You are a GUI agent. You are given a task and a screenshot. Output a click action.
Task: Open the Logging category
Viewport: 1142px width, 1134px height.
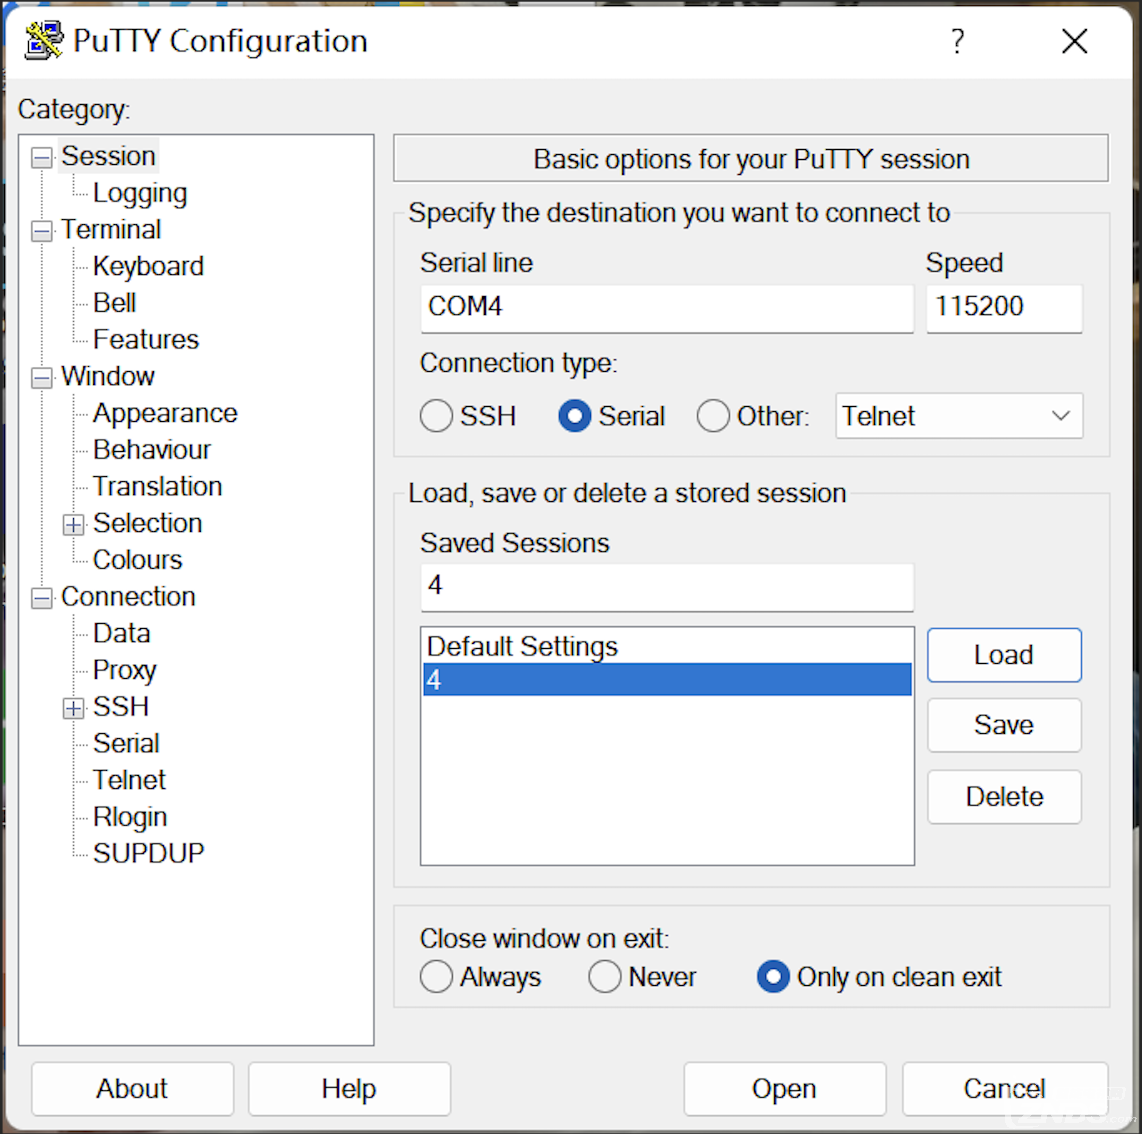140,193
